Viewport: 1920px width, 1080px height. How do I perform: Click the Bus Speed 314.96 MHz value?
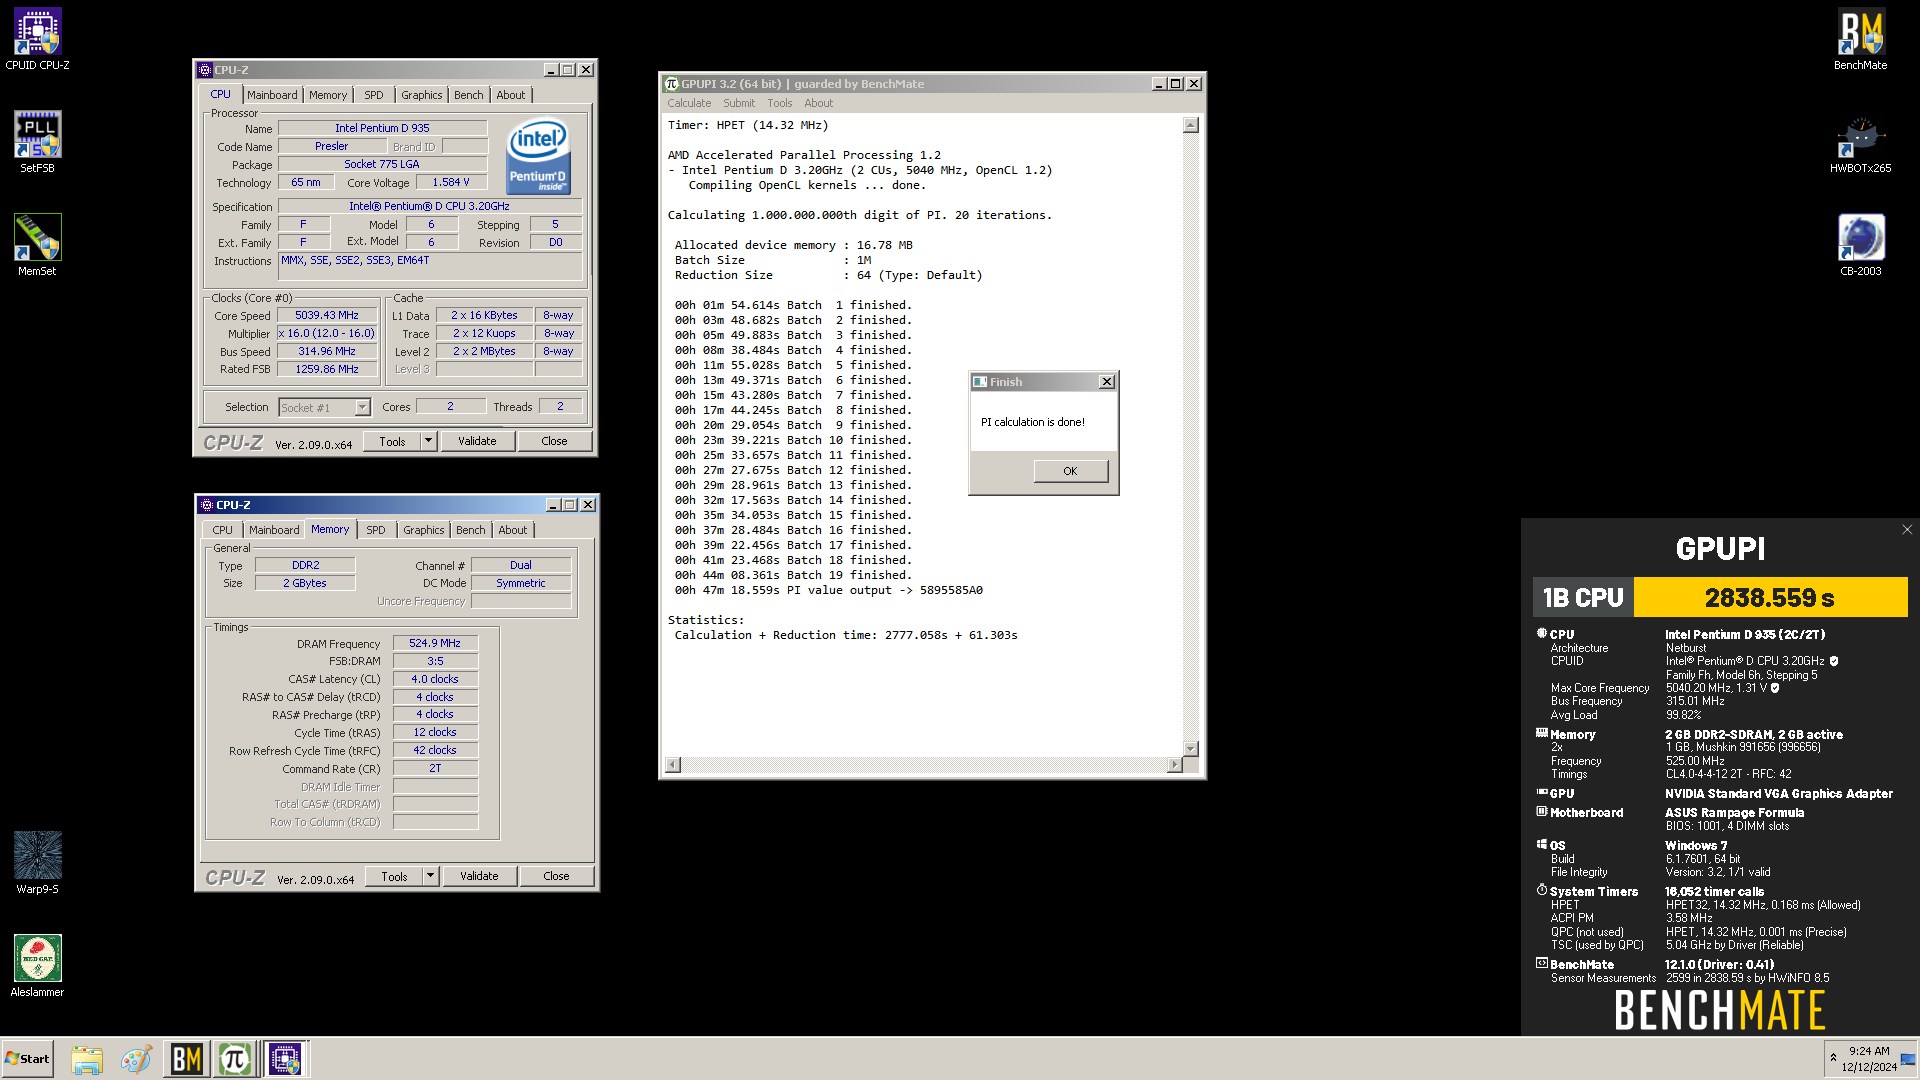coord(326,351)
